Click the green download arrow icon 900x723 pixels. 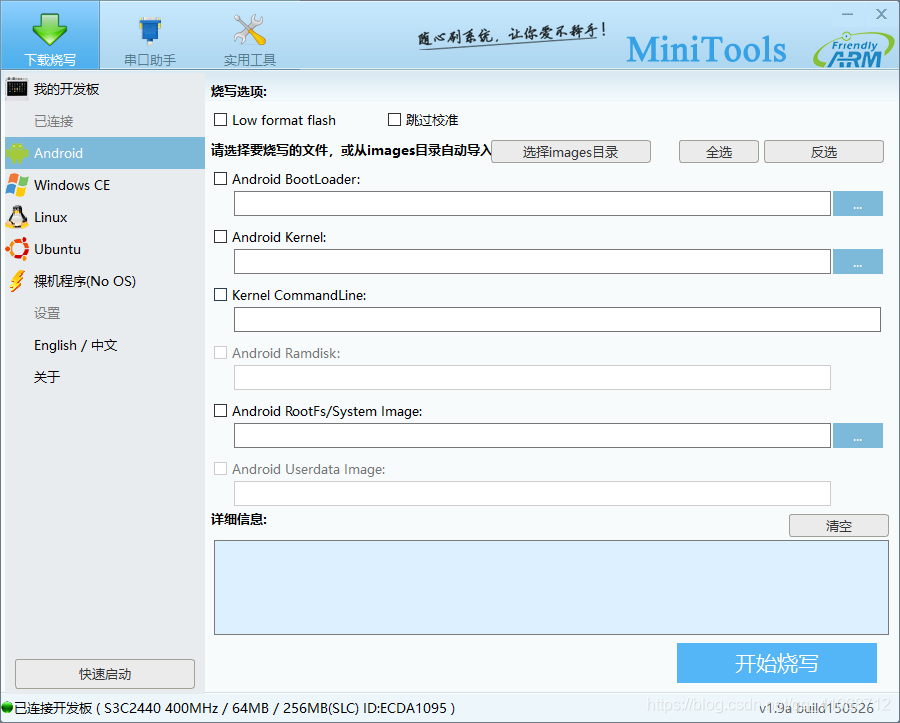(50, 29)
